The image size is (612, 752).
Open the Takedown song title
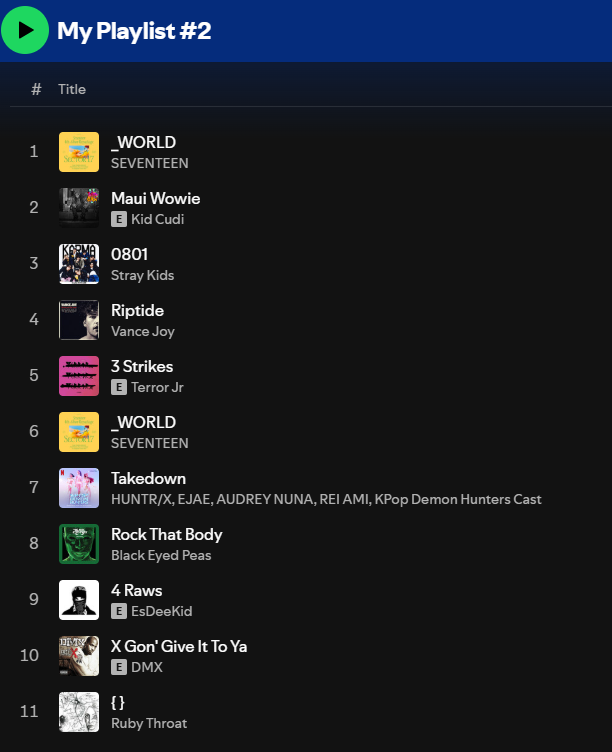coord(148,479)
